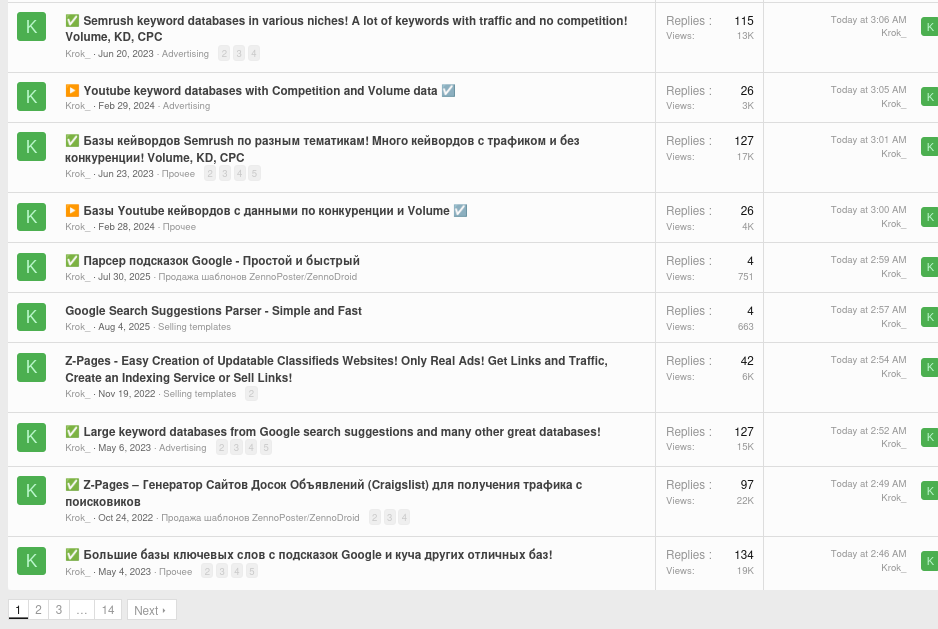938x629 pixels.
Task: Click the Jul 30, 2025 date link
Action: click(x=124, y=277)
